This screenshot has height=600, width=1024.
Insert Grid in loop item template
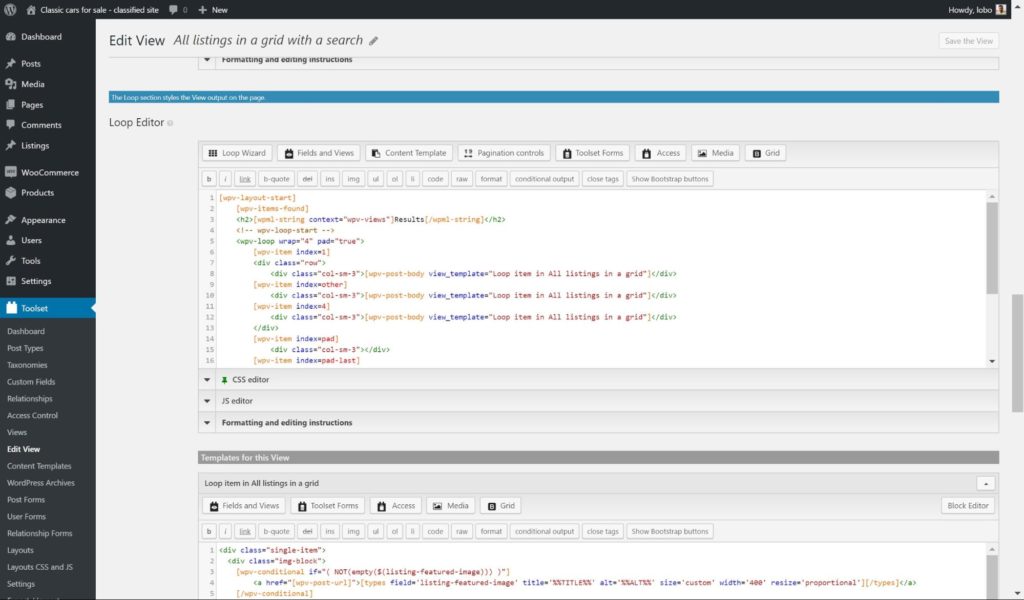pos(500,506)
